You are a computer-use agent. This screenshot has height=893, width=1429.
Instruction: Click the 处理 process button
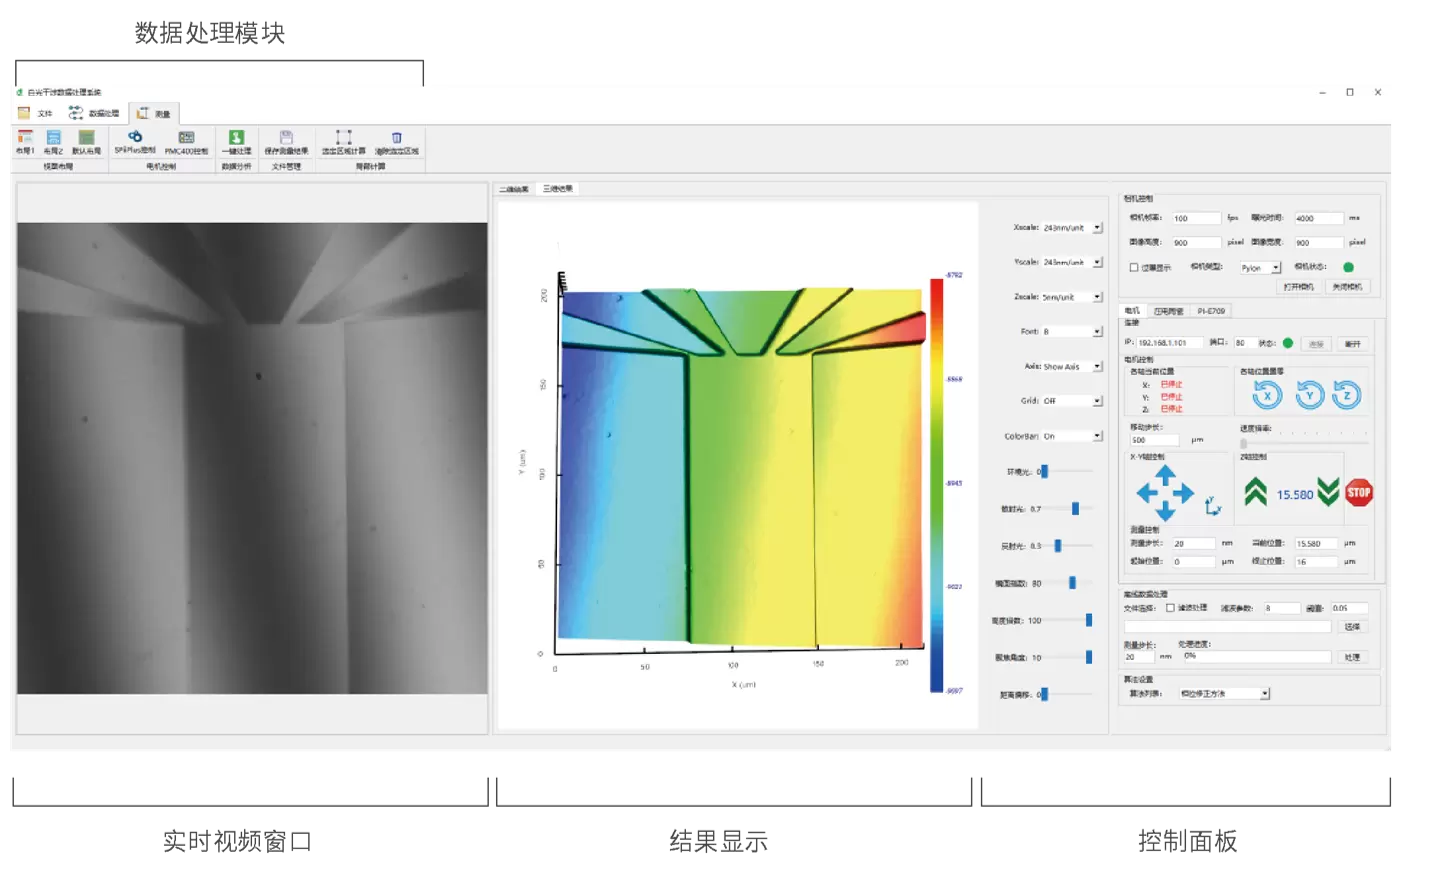pos(1352,657)
